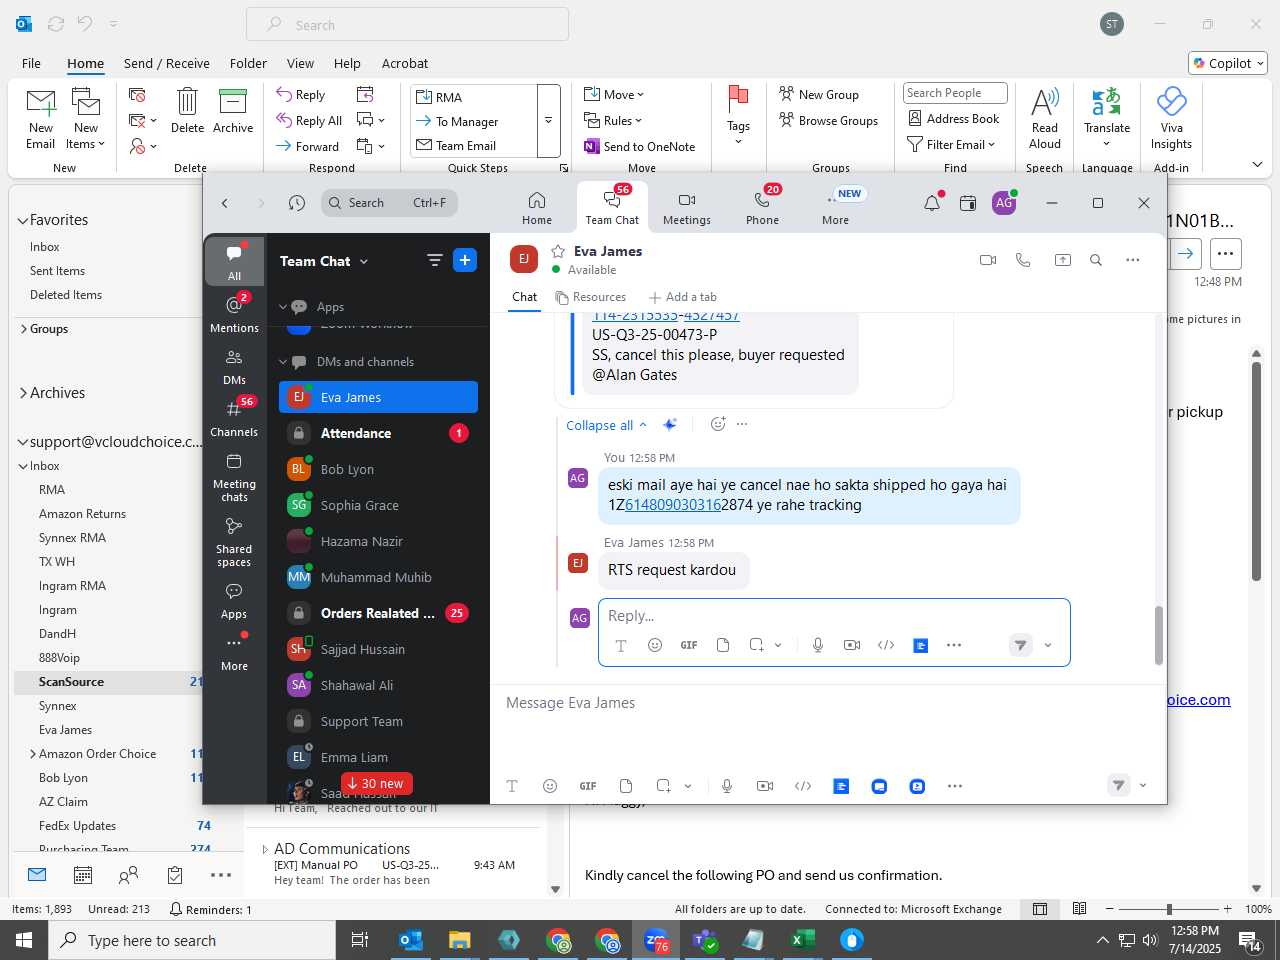Collapse all thread replies
This screenshot has height=960, width=1280.
pyautogui.click(x=606, y=425)
